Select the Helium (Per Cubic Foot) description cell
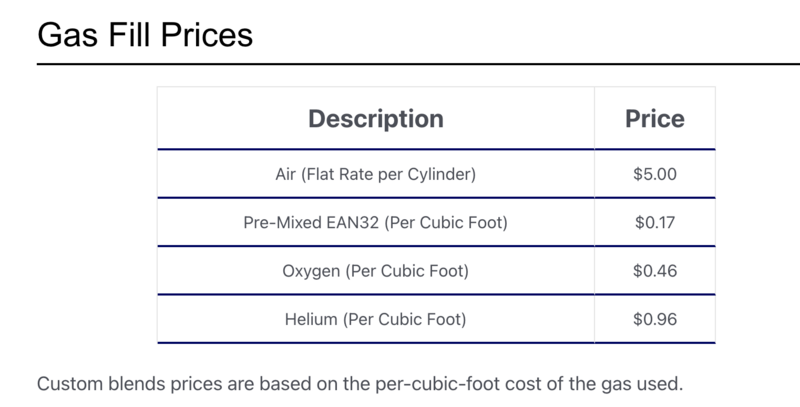 pos(375,320)
